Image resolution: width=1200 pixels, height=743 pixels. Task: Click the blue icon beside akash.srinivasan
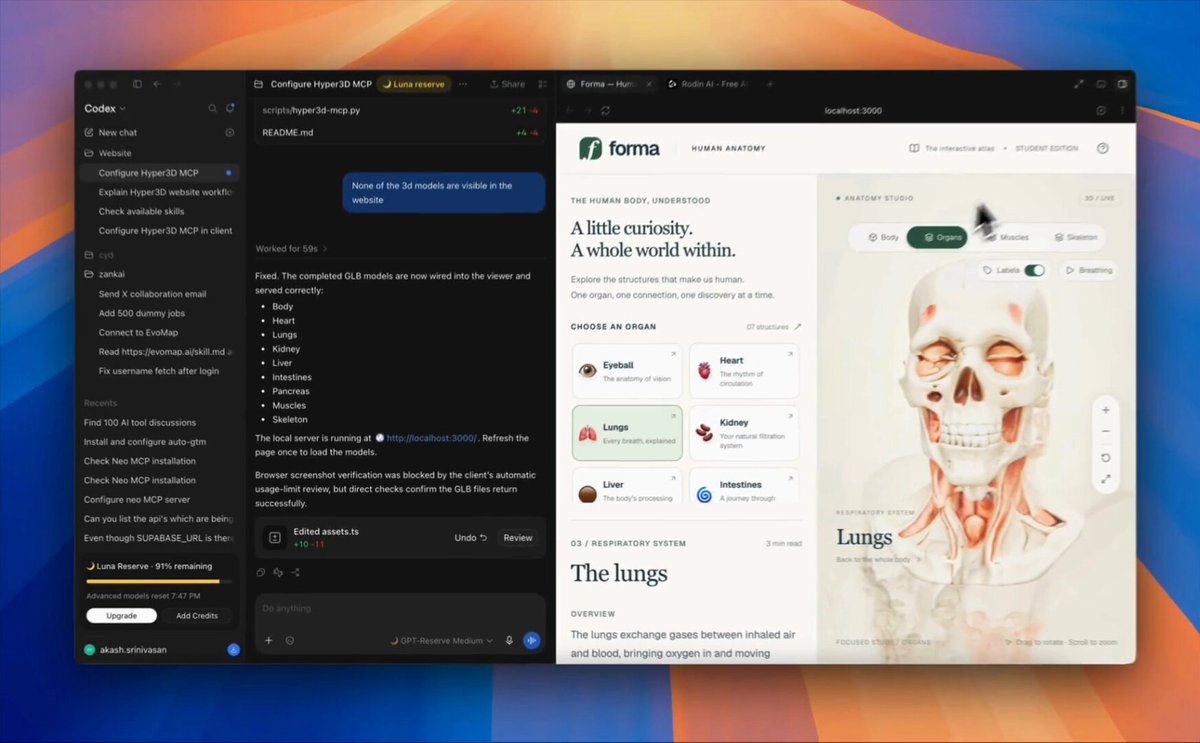(233, 649)
